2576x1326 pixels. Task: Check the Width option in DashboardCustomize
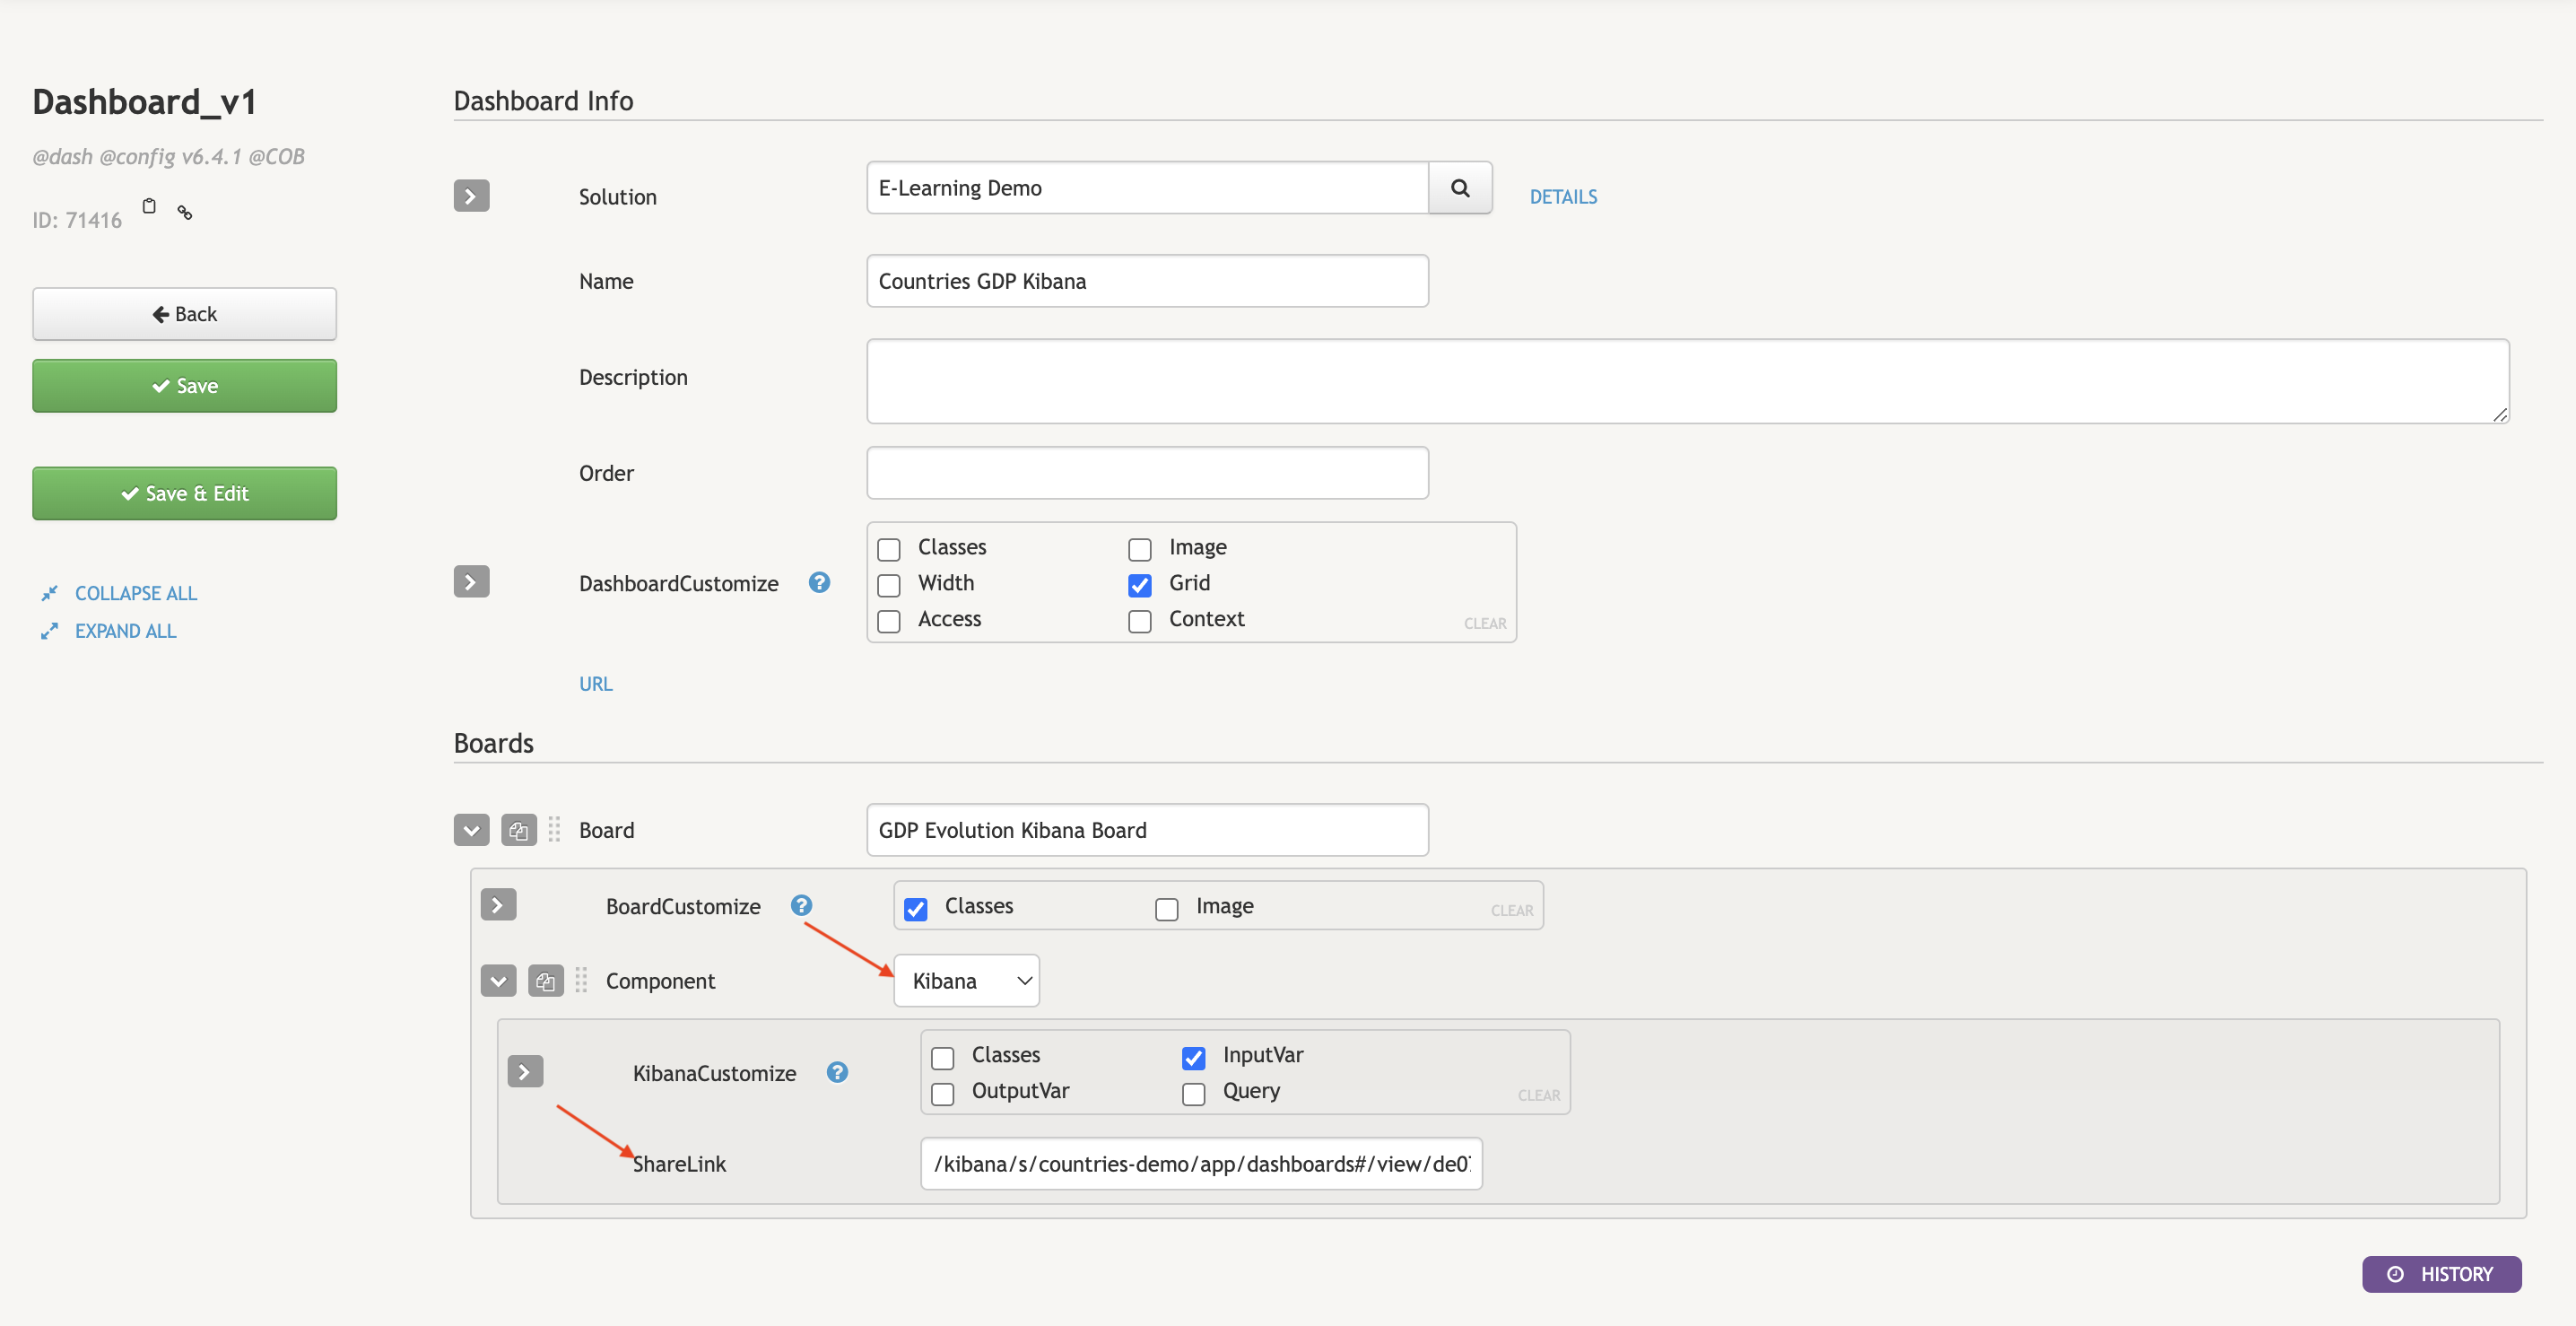888,584
